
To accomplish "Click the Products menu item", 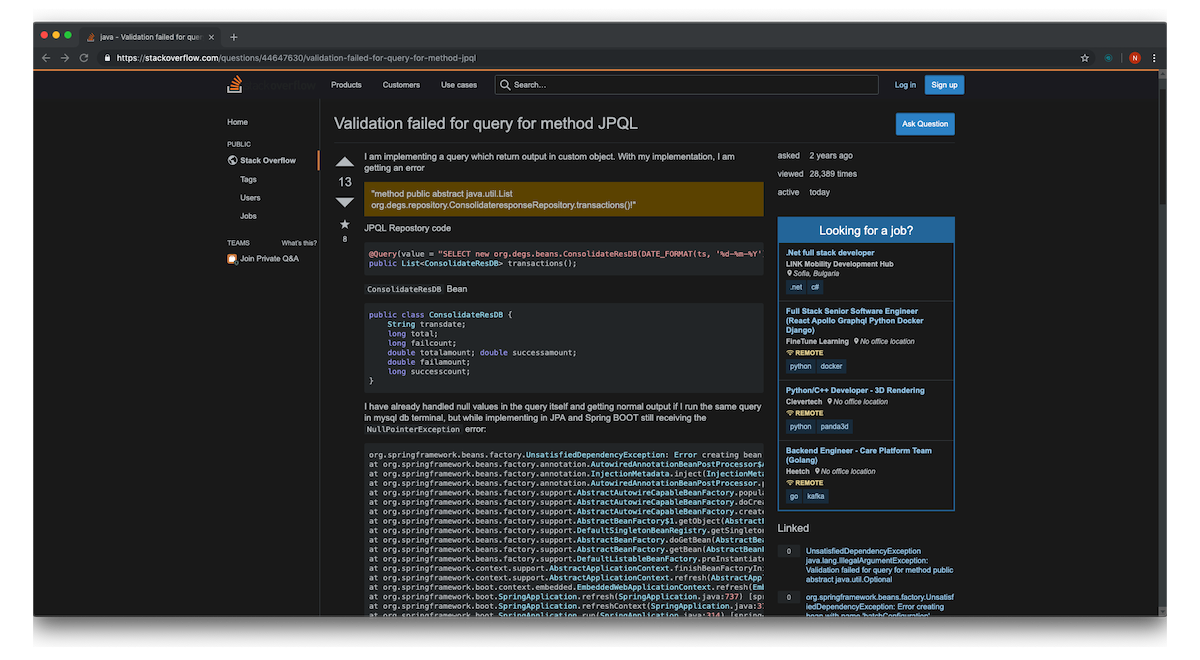I will (346, 85).
